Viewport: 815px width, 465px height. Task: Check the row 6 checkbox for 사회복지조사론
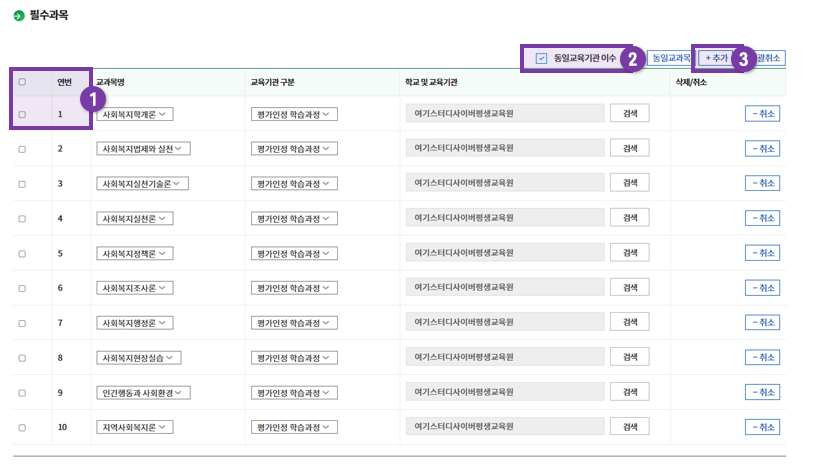click(22, 288)
